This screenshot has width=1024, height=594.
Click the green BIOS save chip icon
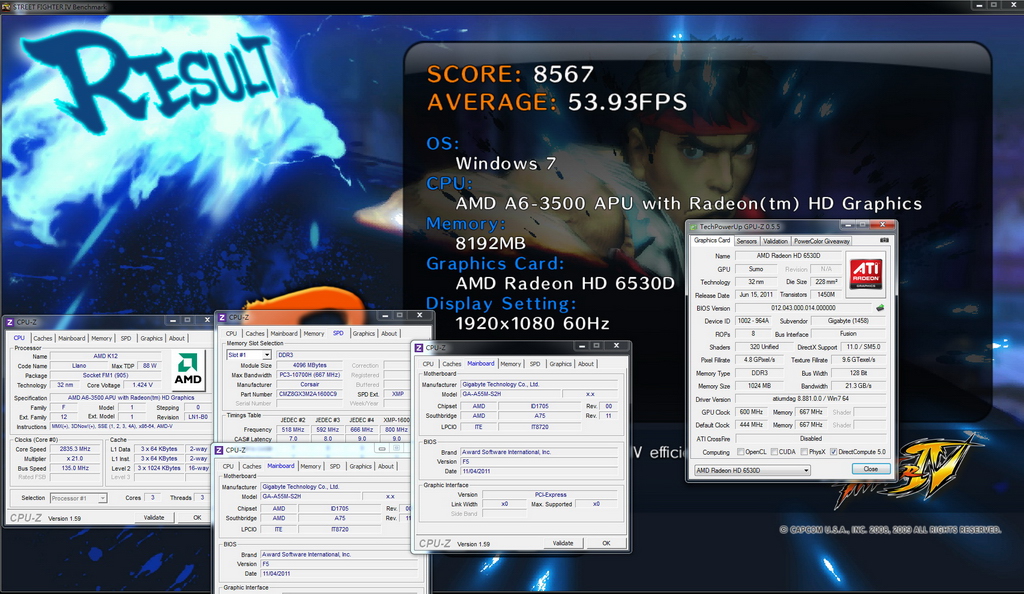(880, 307)
